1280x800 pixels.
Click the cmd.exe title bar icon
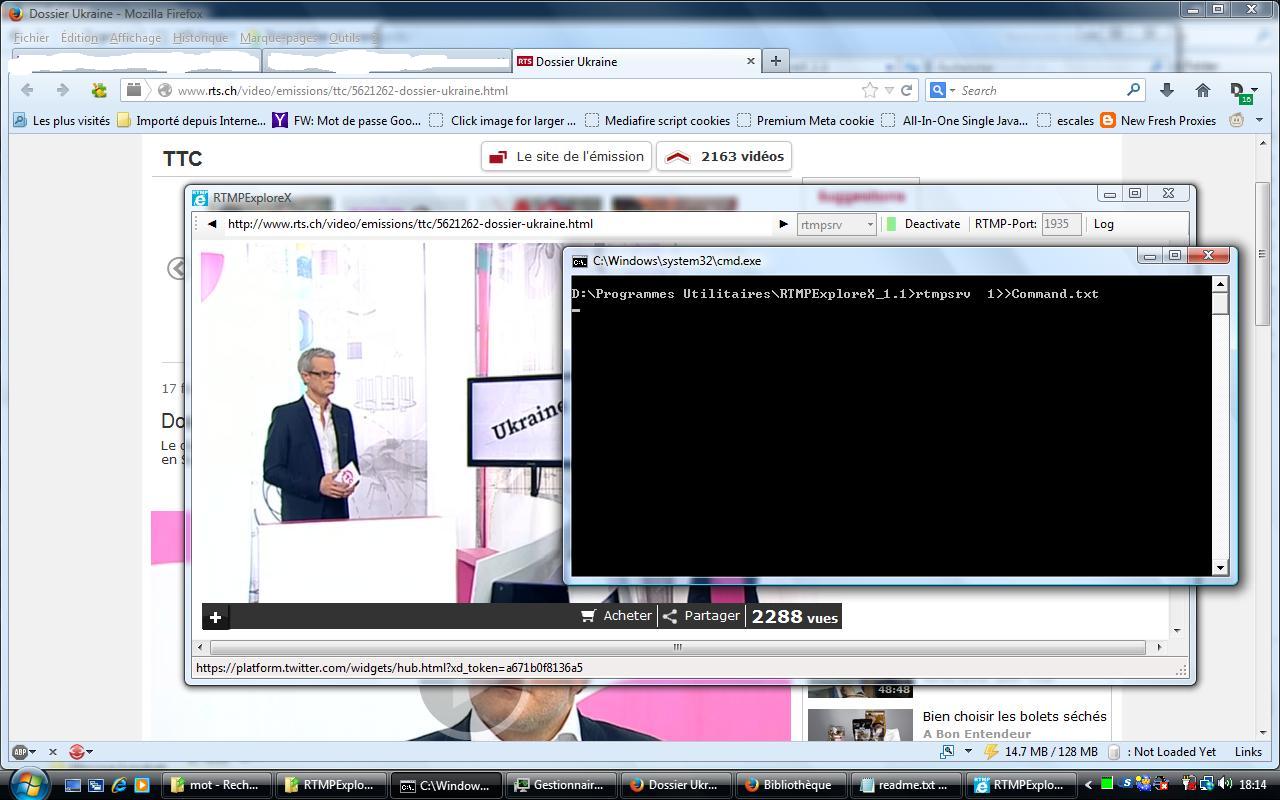pos(579,261)
